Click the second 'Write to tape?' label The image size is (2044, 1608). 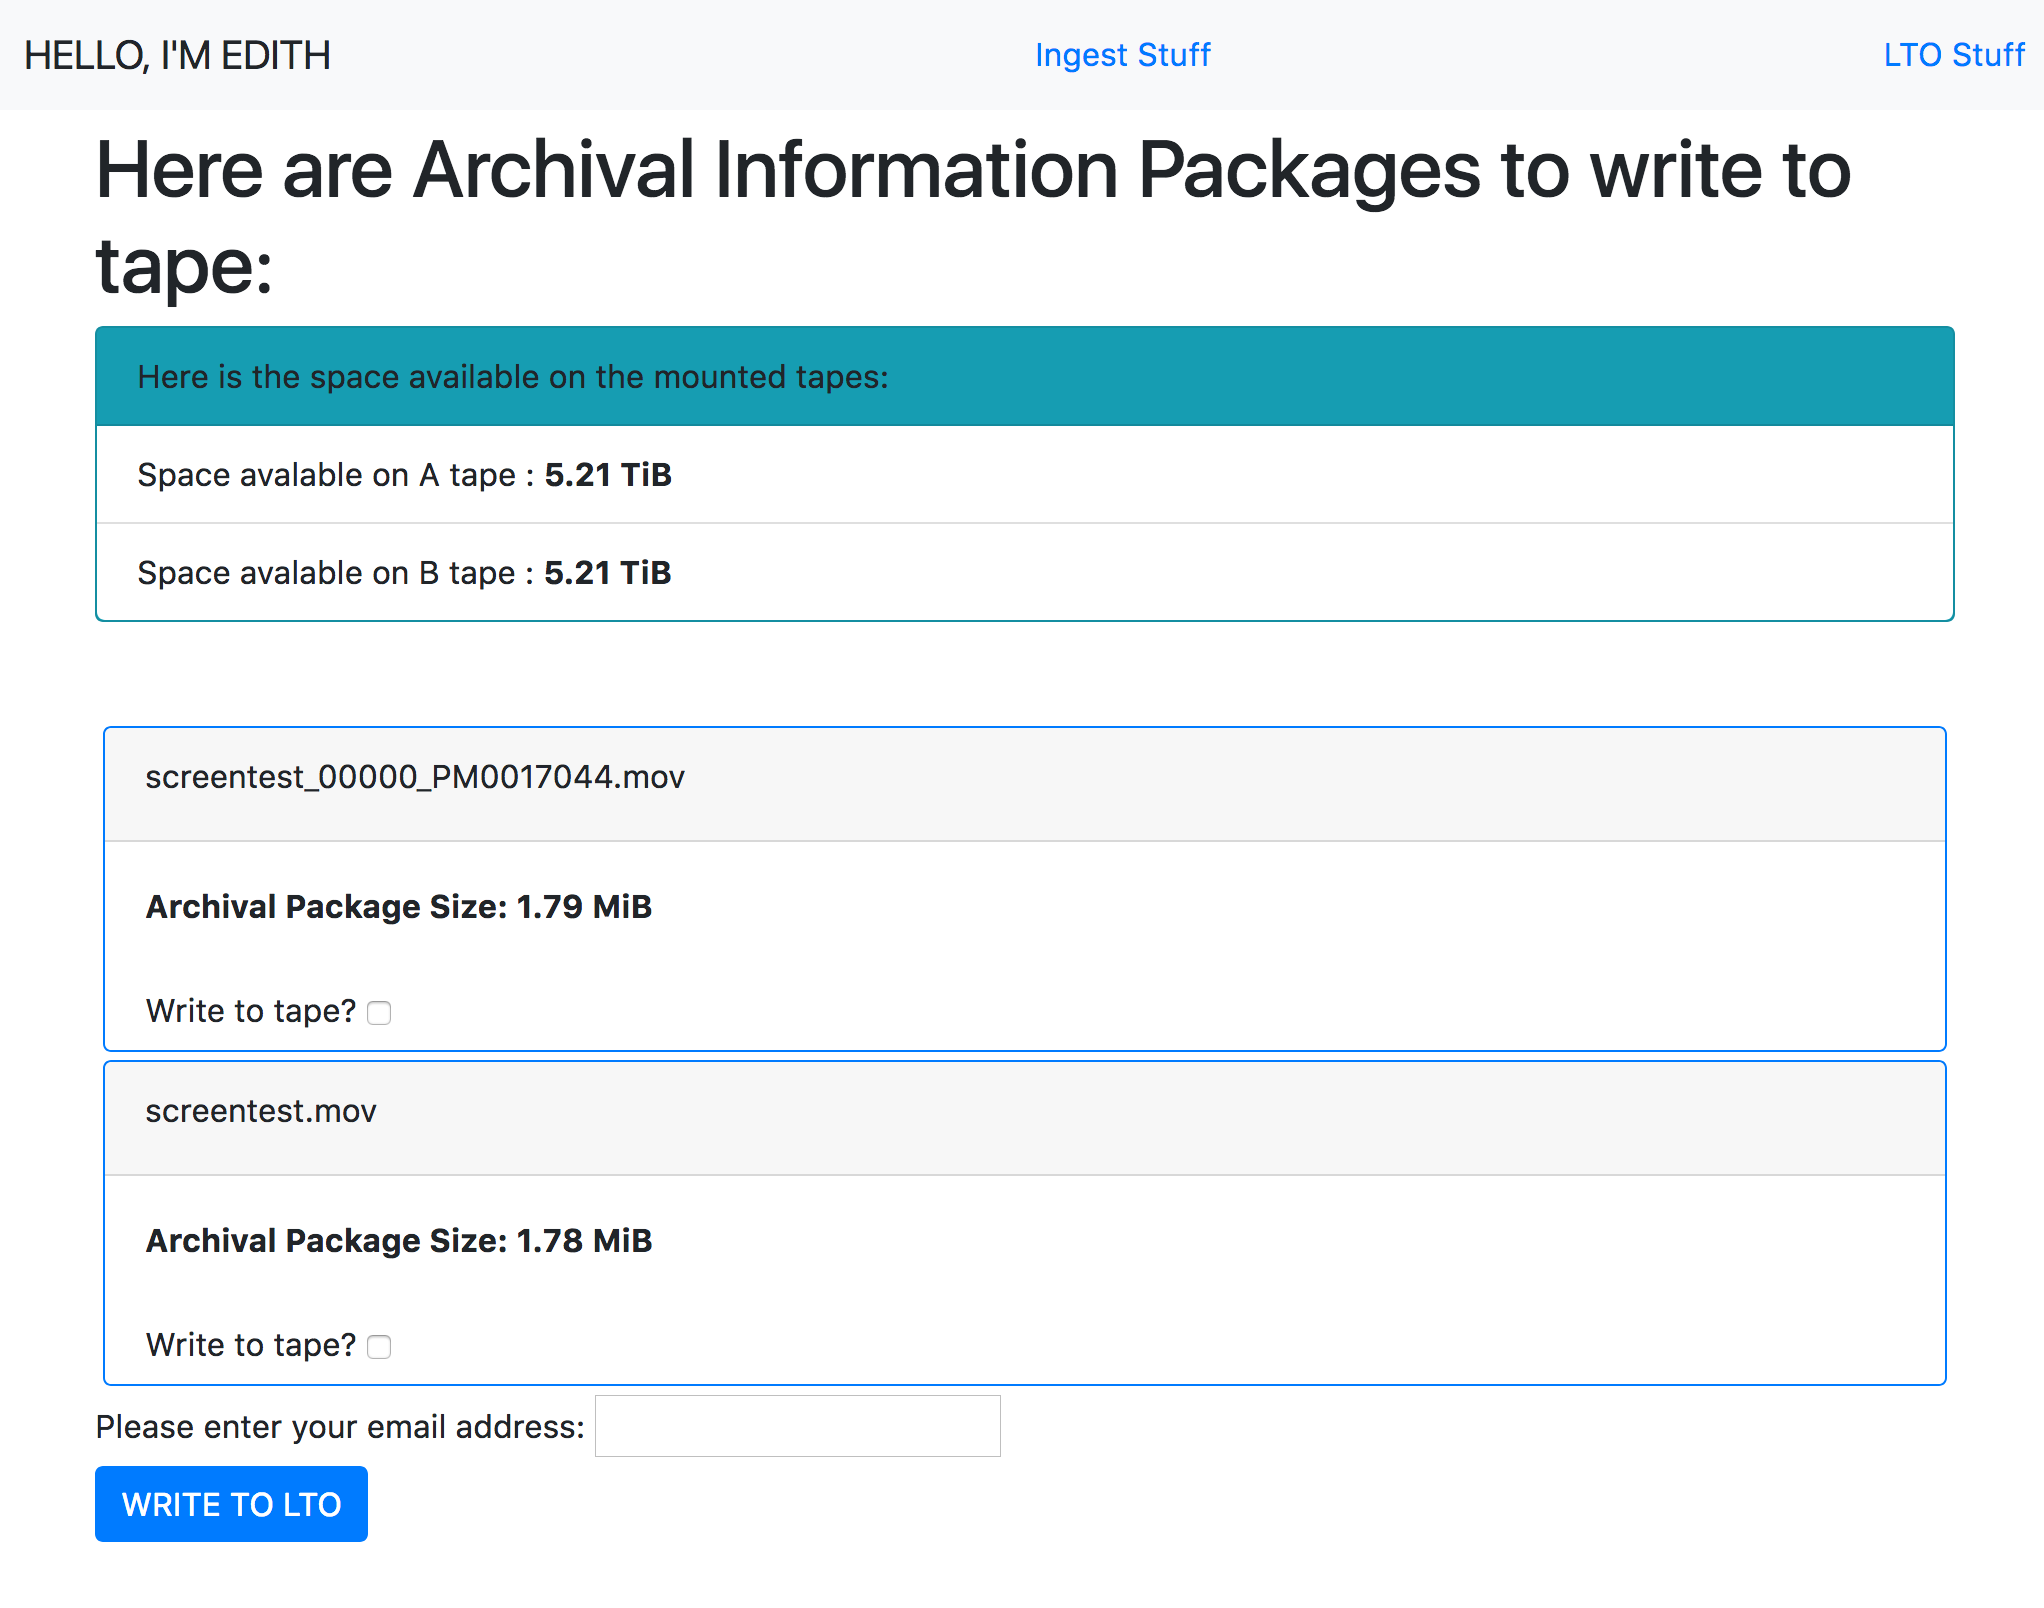[x=250, y=1345]
